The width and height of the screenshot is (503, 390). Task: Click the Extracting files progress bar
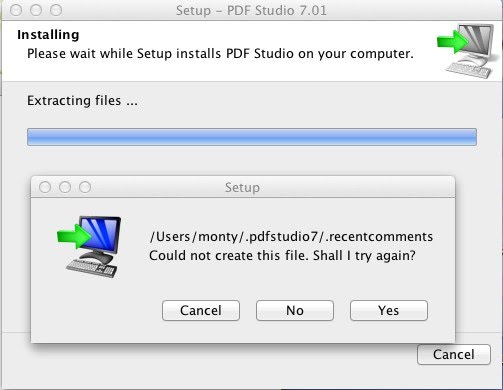click(x=252, y=137)
